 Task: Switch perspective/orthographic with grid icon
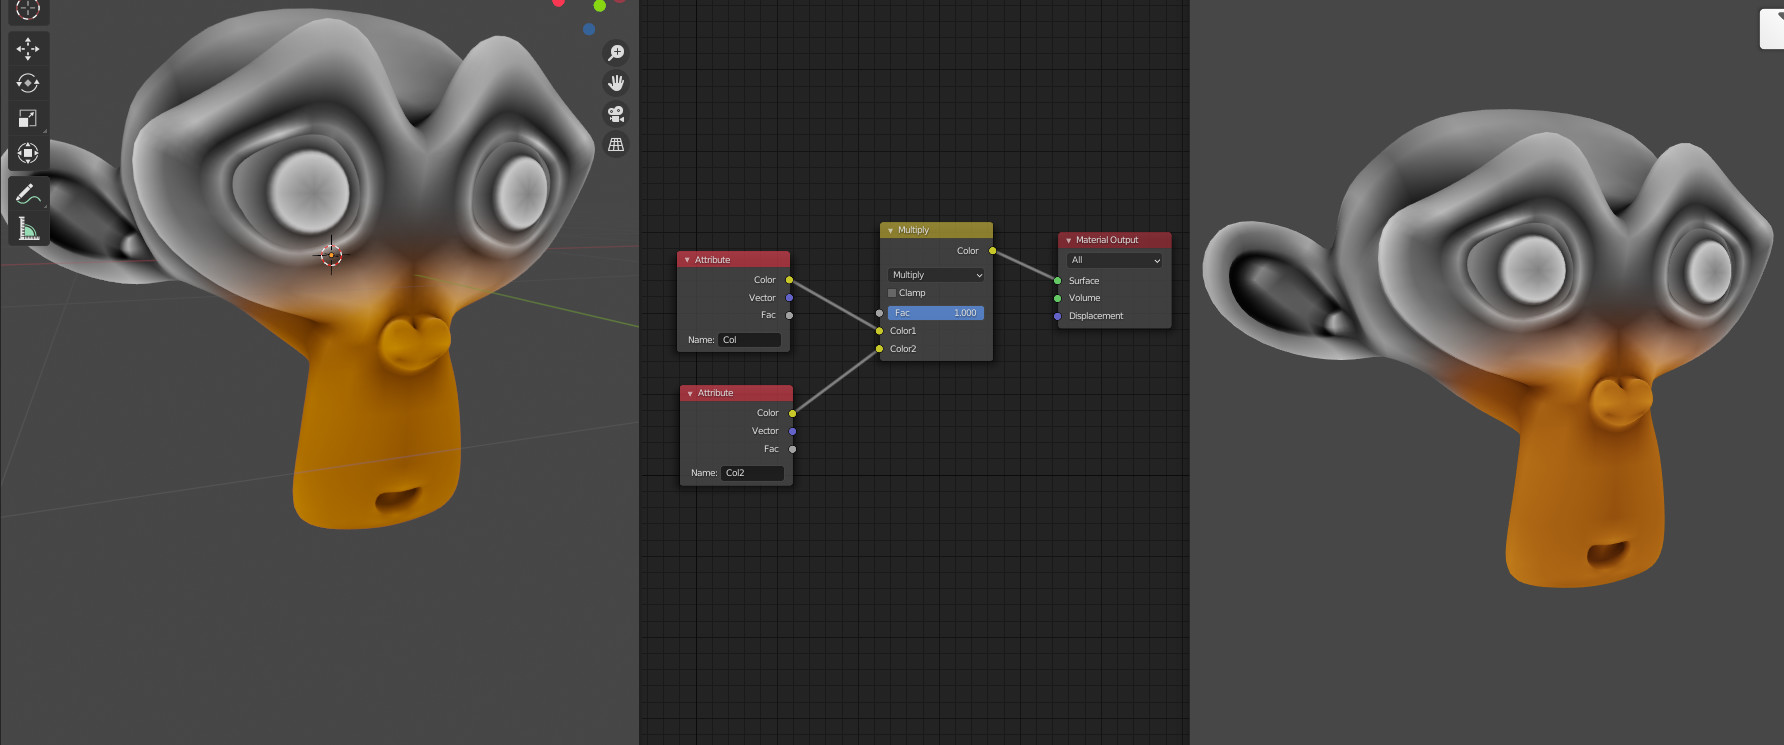click(x=616, y=145)
